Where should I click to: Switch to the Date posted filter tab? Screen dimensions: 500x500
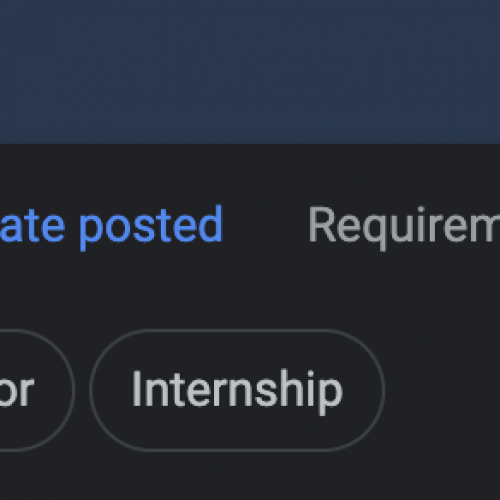[x=111, y=225]
